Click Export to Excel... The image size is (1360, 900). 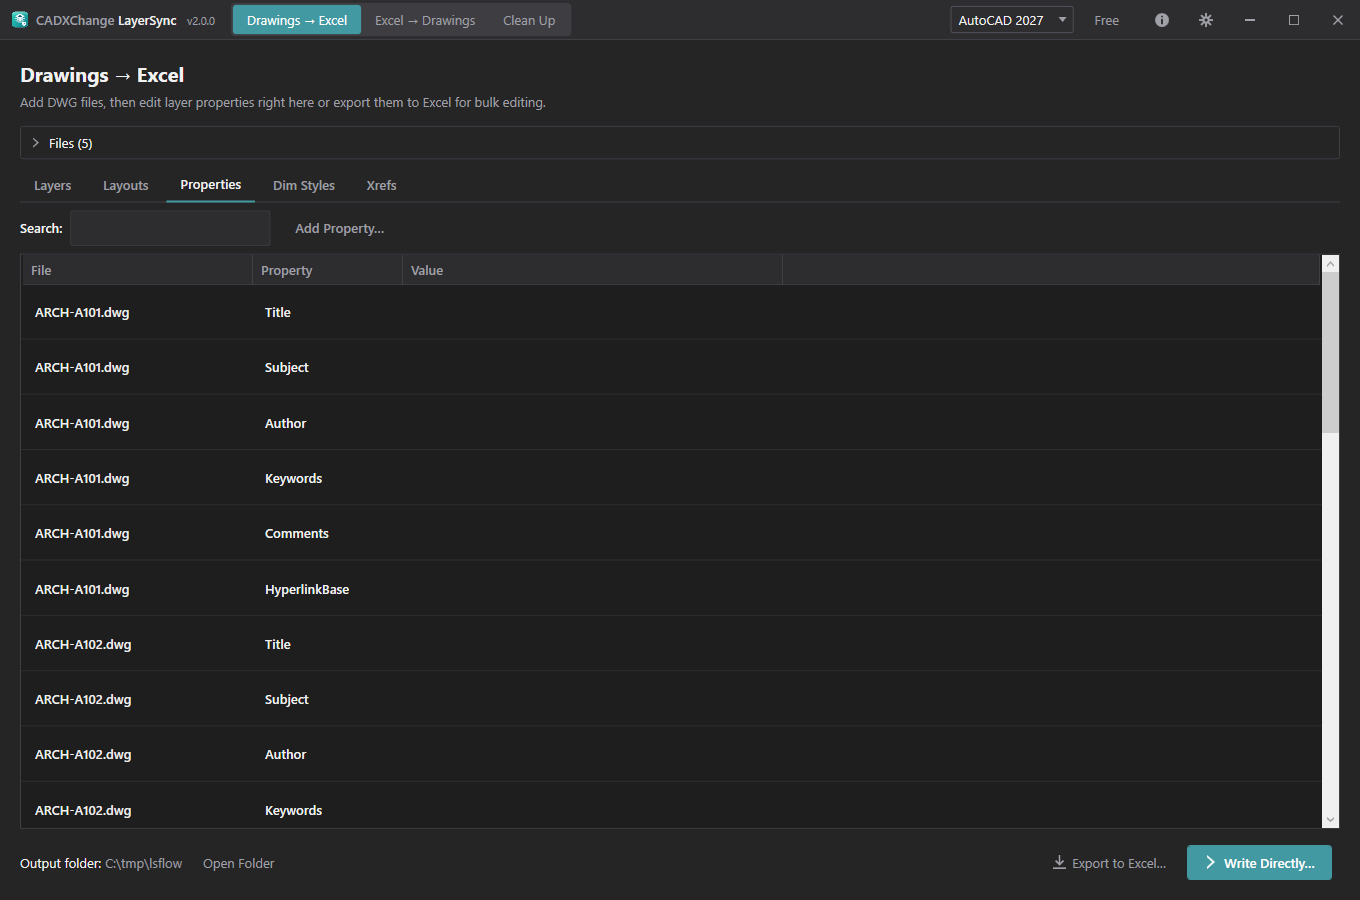click(x=1110, y=863)
